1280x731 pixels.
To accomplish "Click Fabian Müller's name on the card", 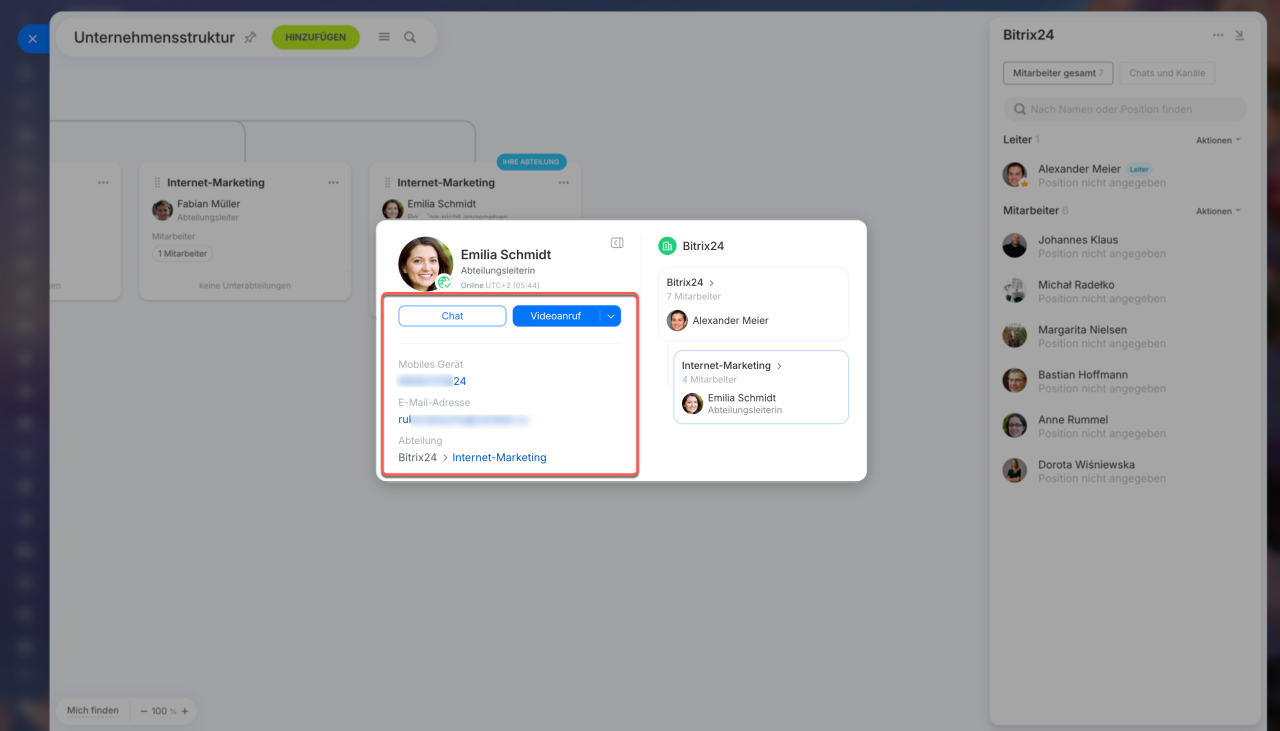I will [x=209, y=204].
